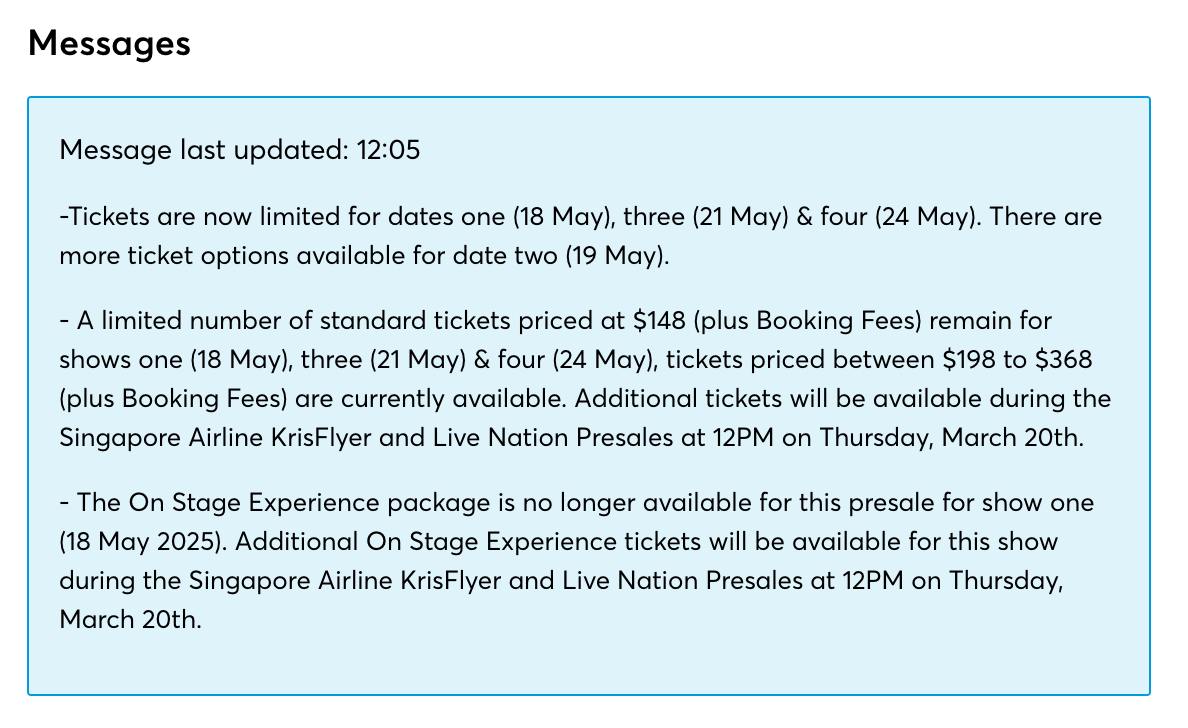
Task: Click the Messages heading
Action: tap(109, 43)
